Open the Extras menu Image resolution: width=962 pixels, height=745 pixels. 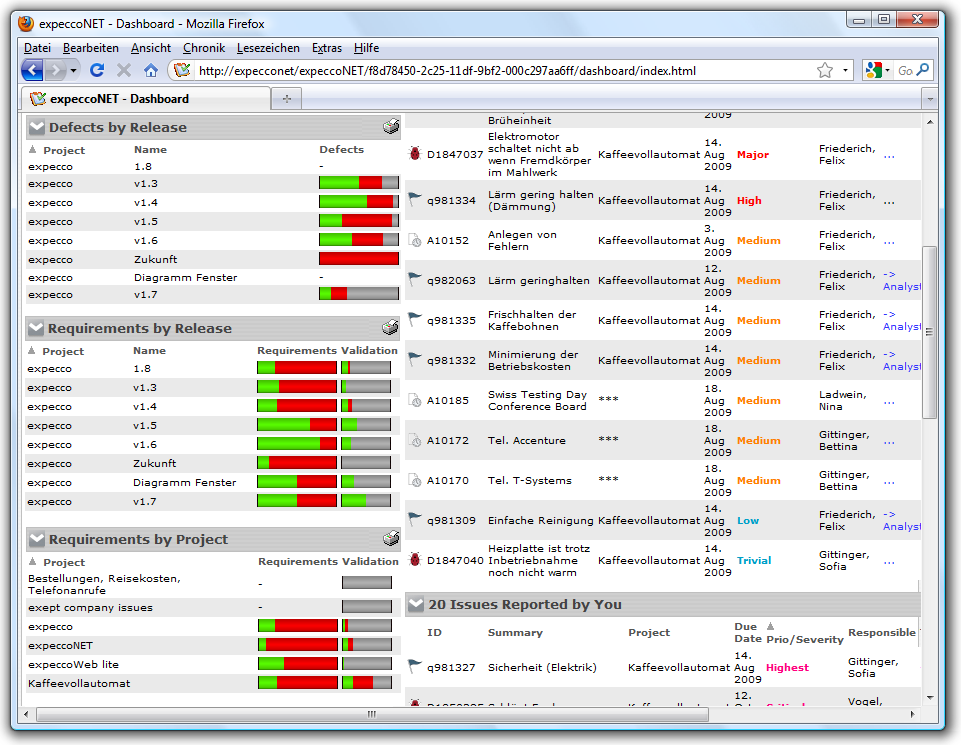[x=326, y=48]
